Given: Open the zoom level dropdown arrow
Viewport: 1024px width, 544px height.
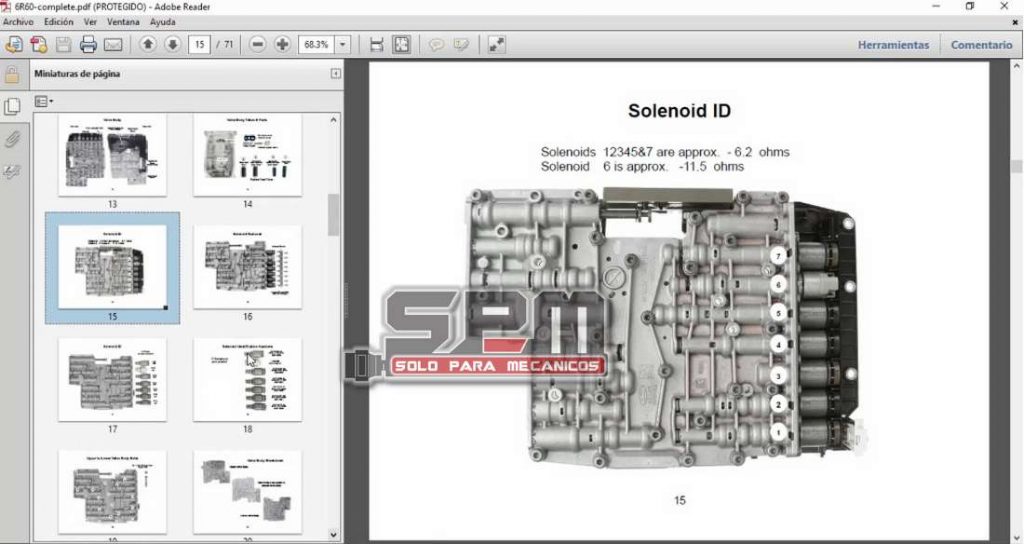Looking at the screenshot, I should (343, 44).
